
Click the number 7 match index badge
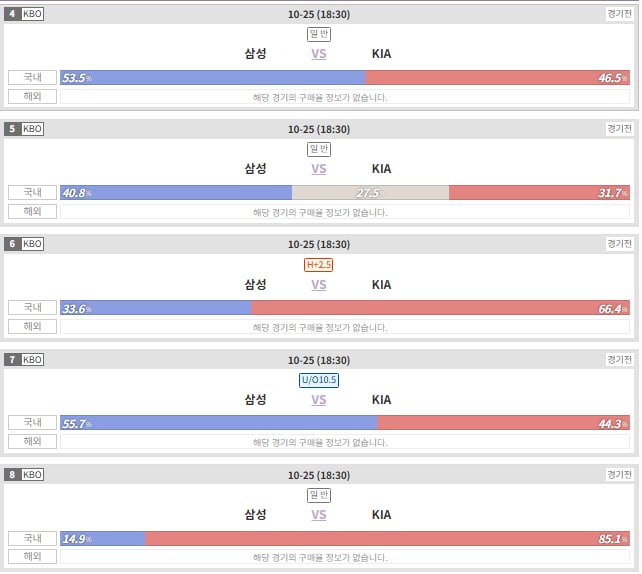[x=12, y=360]
